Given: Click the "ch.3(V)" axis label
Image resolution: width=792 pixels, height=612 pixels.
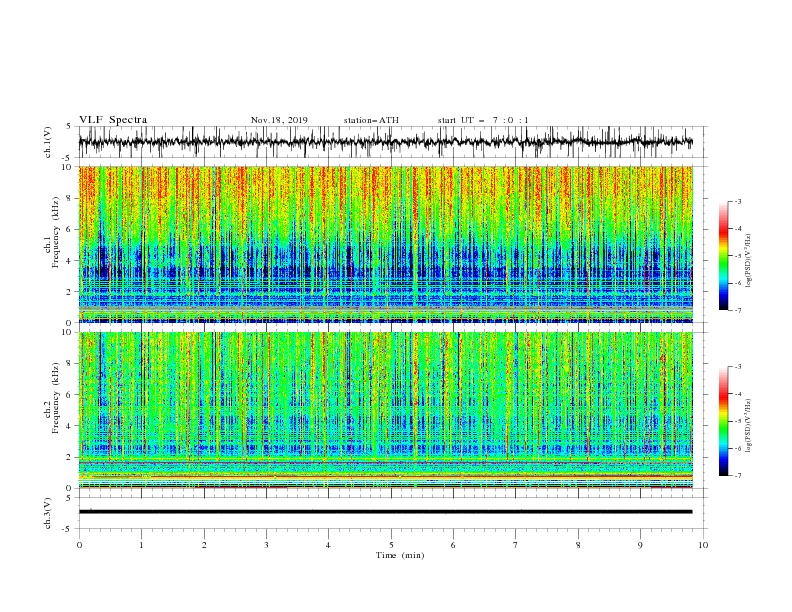Looking at the screenshot, I should pos(48,513).
